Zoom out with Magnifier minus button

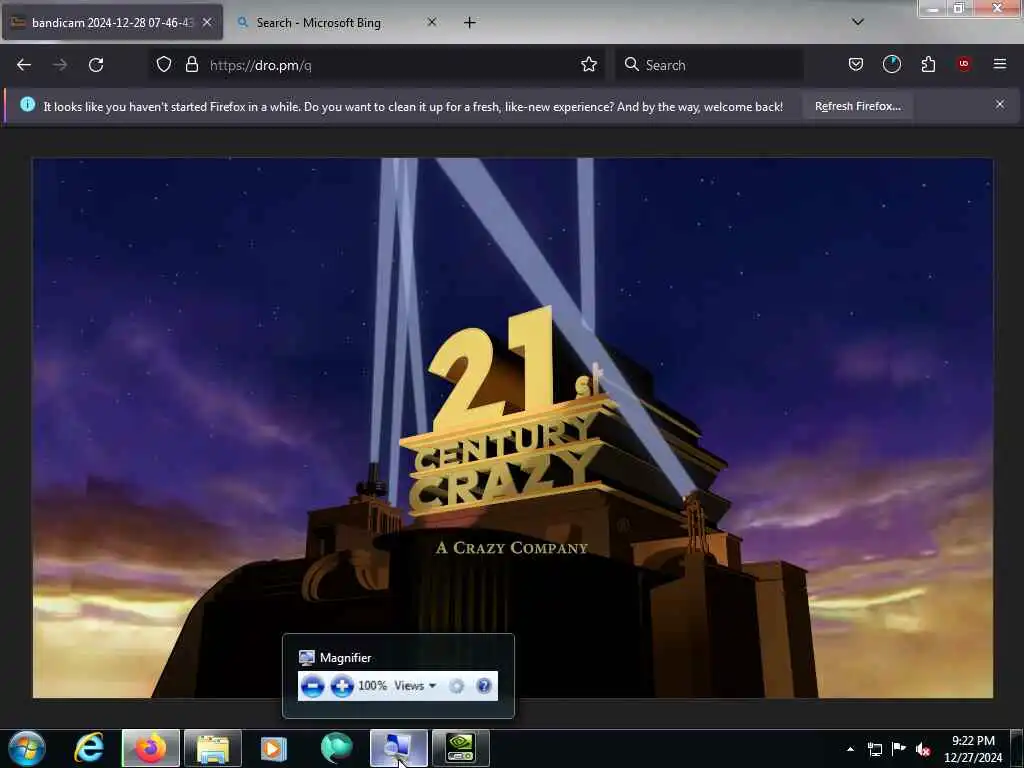click(x=313, y=686)
